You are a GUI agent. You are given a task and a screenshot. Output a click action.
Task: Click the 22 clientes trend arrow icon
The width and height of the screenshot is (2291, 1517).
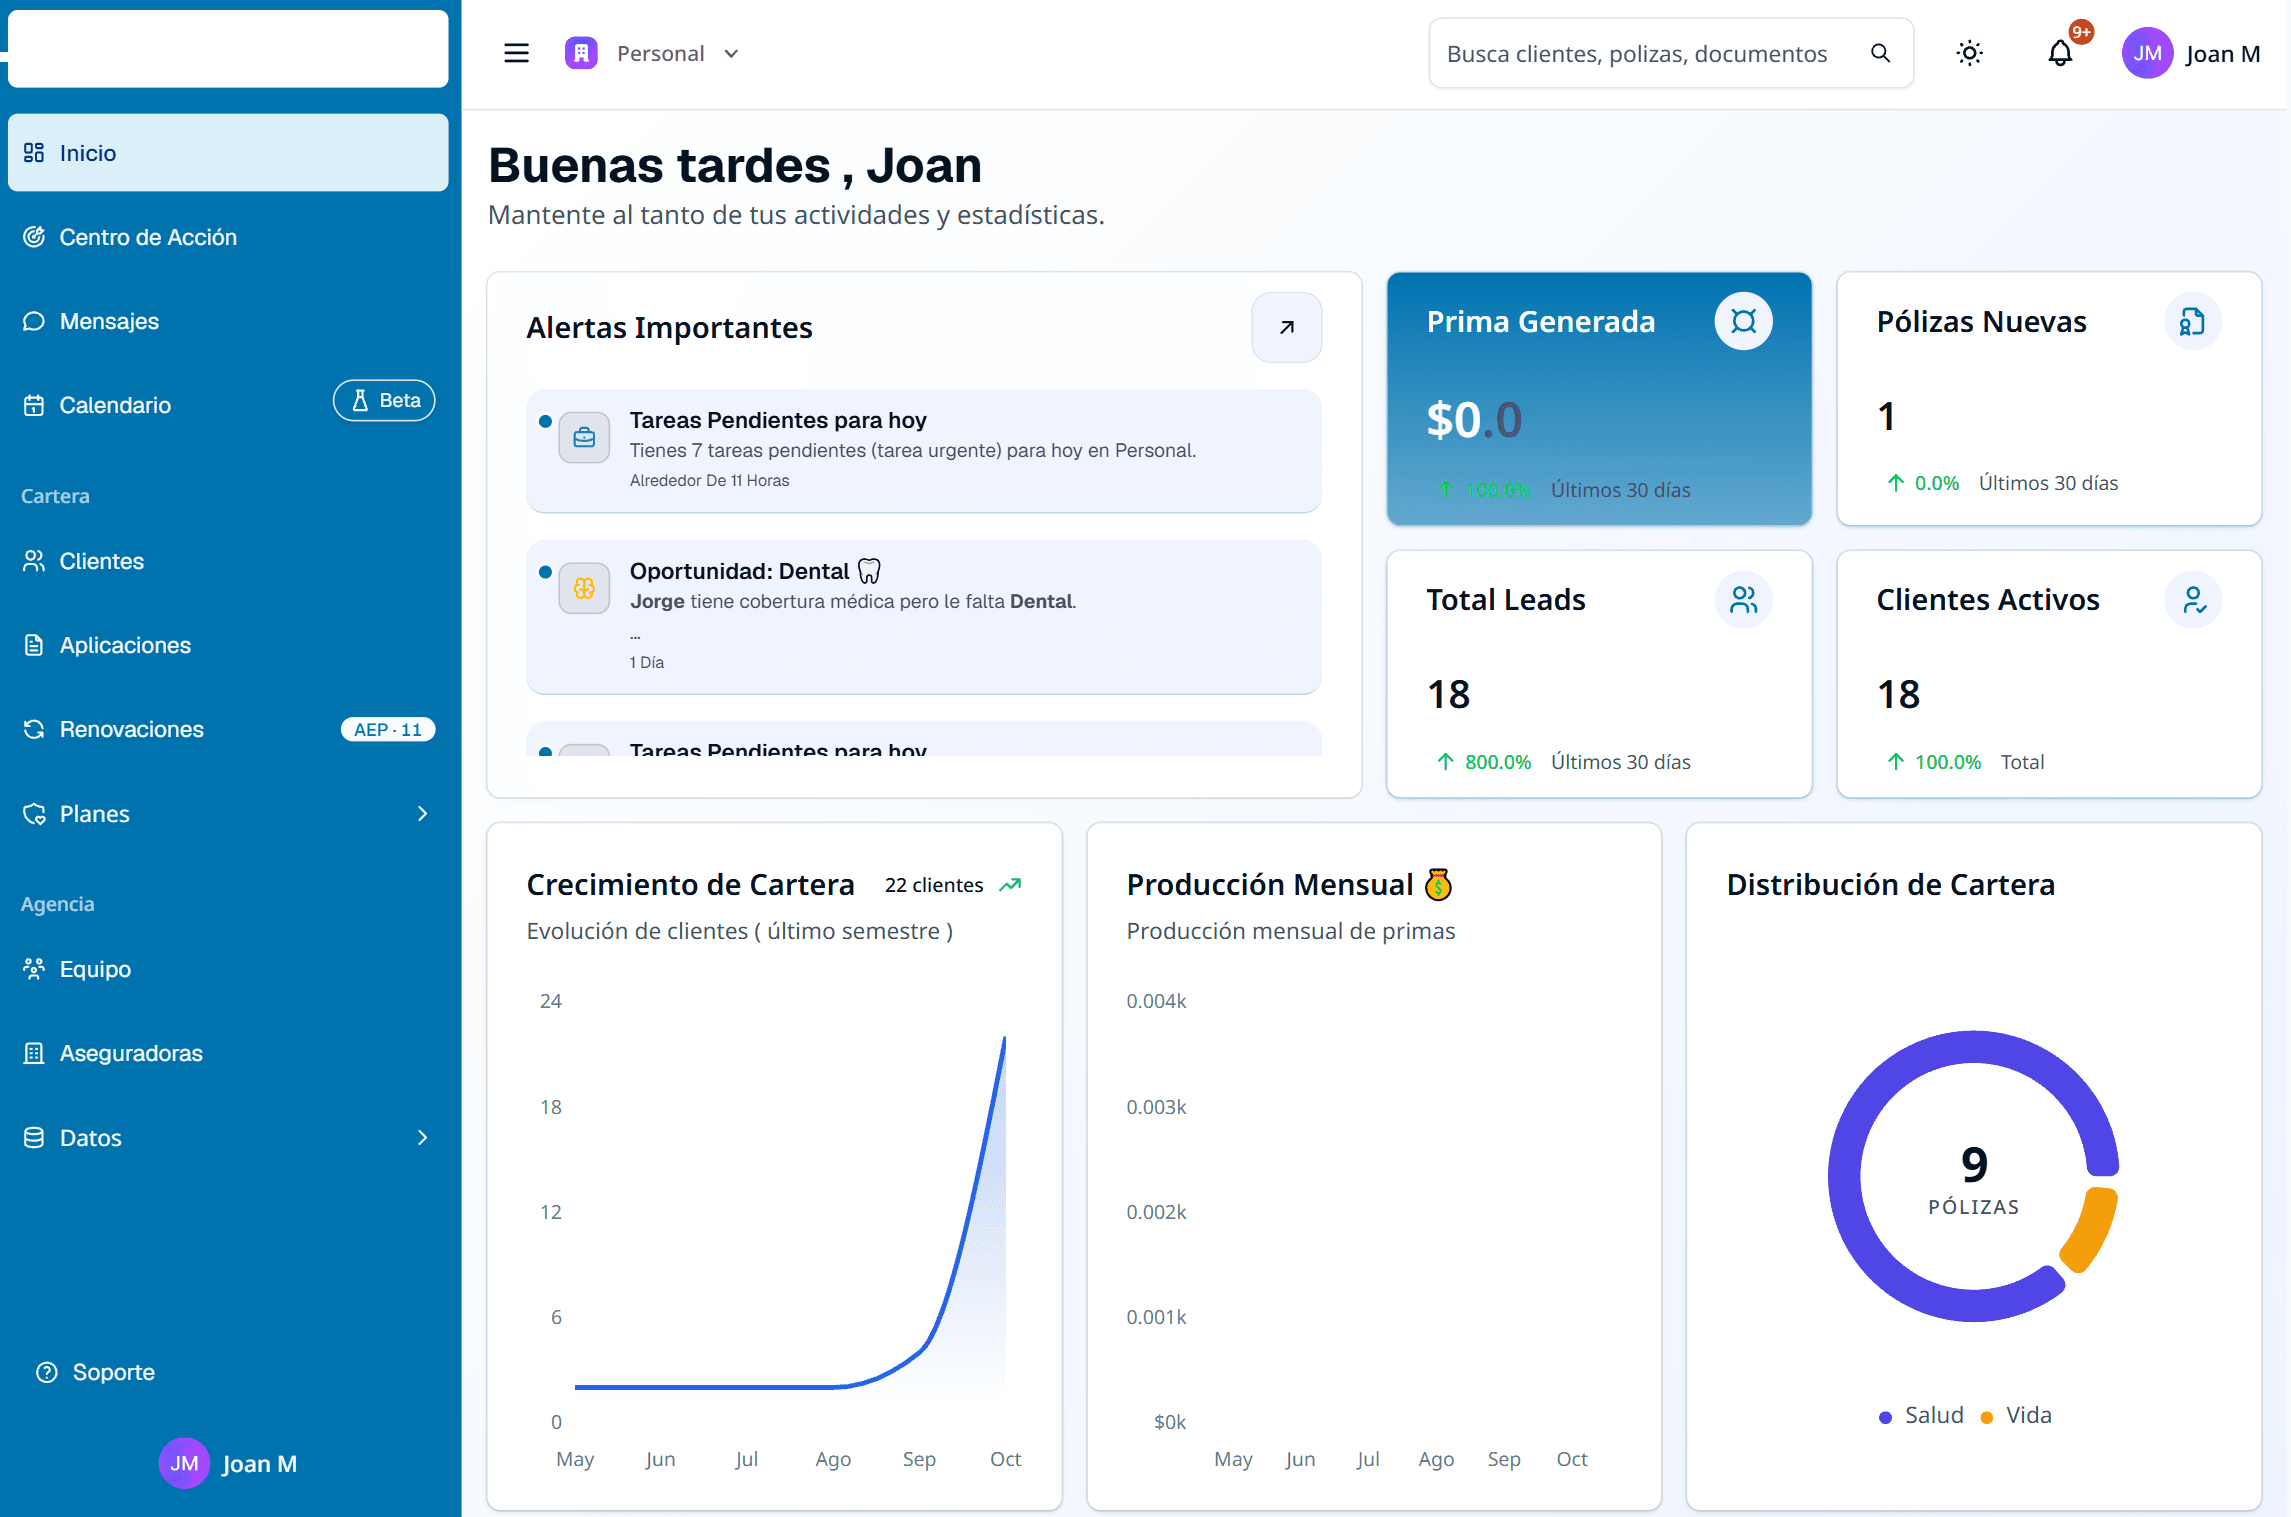pos(1010,885)
